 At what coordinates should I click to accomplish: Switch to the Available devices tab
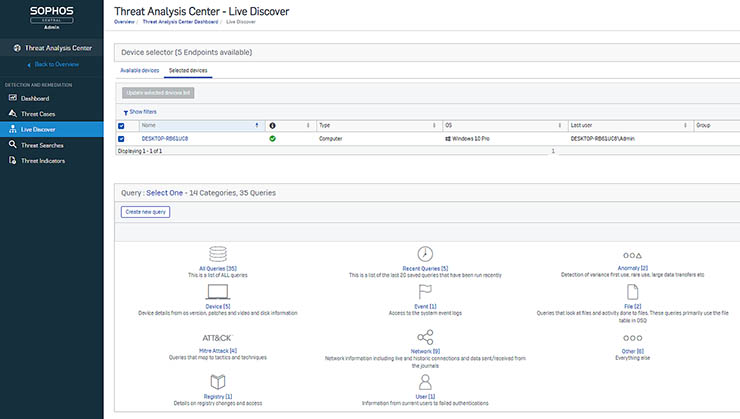click(x=139, y=71)
